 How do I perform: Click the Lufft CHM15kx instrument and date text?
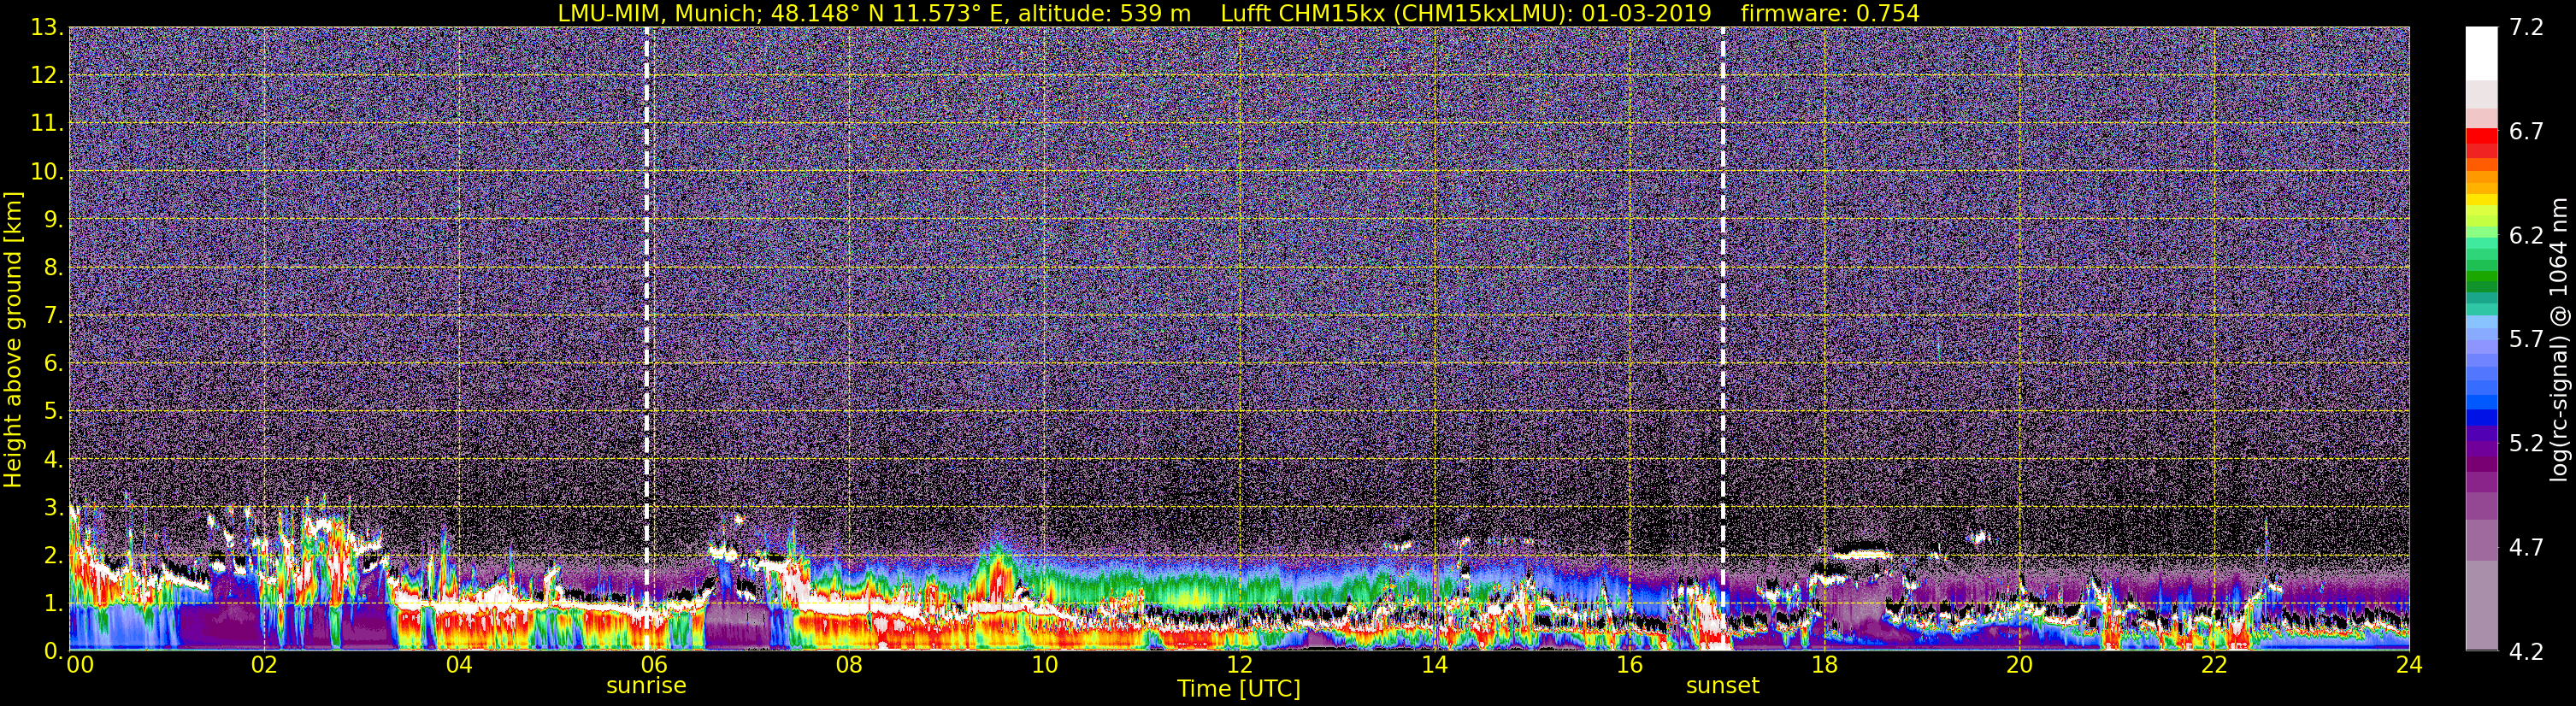(x=1466, y=13)
